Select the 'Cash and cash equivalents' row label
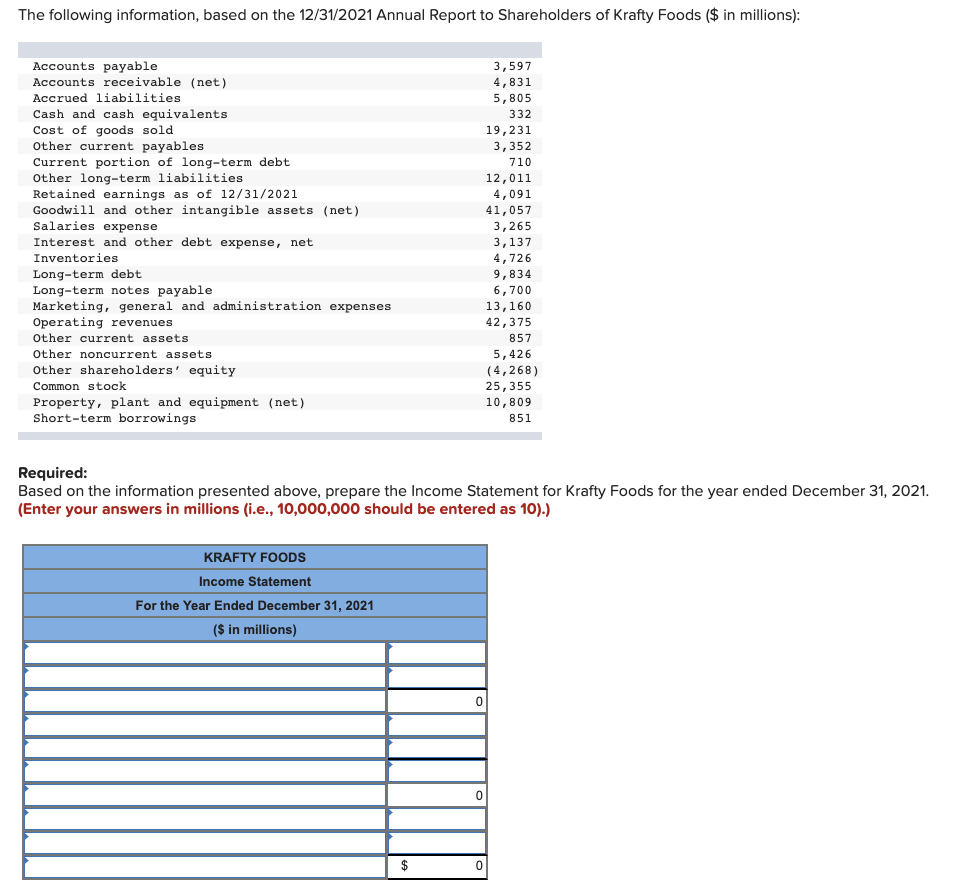This screenshot has width=956, height=884. 130,114
